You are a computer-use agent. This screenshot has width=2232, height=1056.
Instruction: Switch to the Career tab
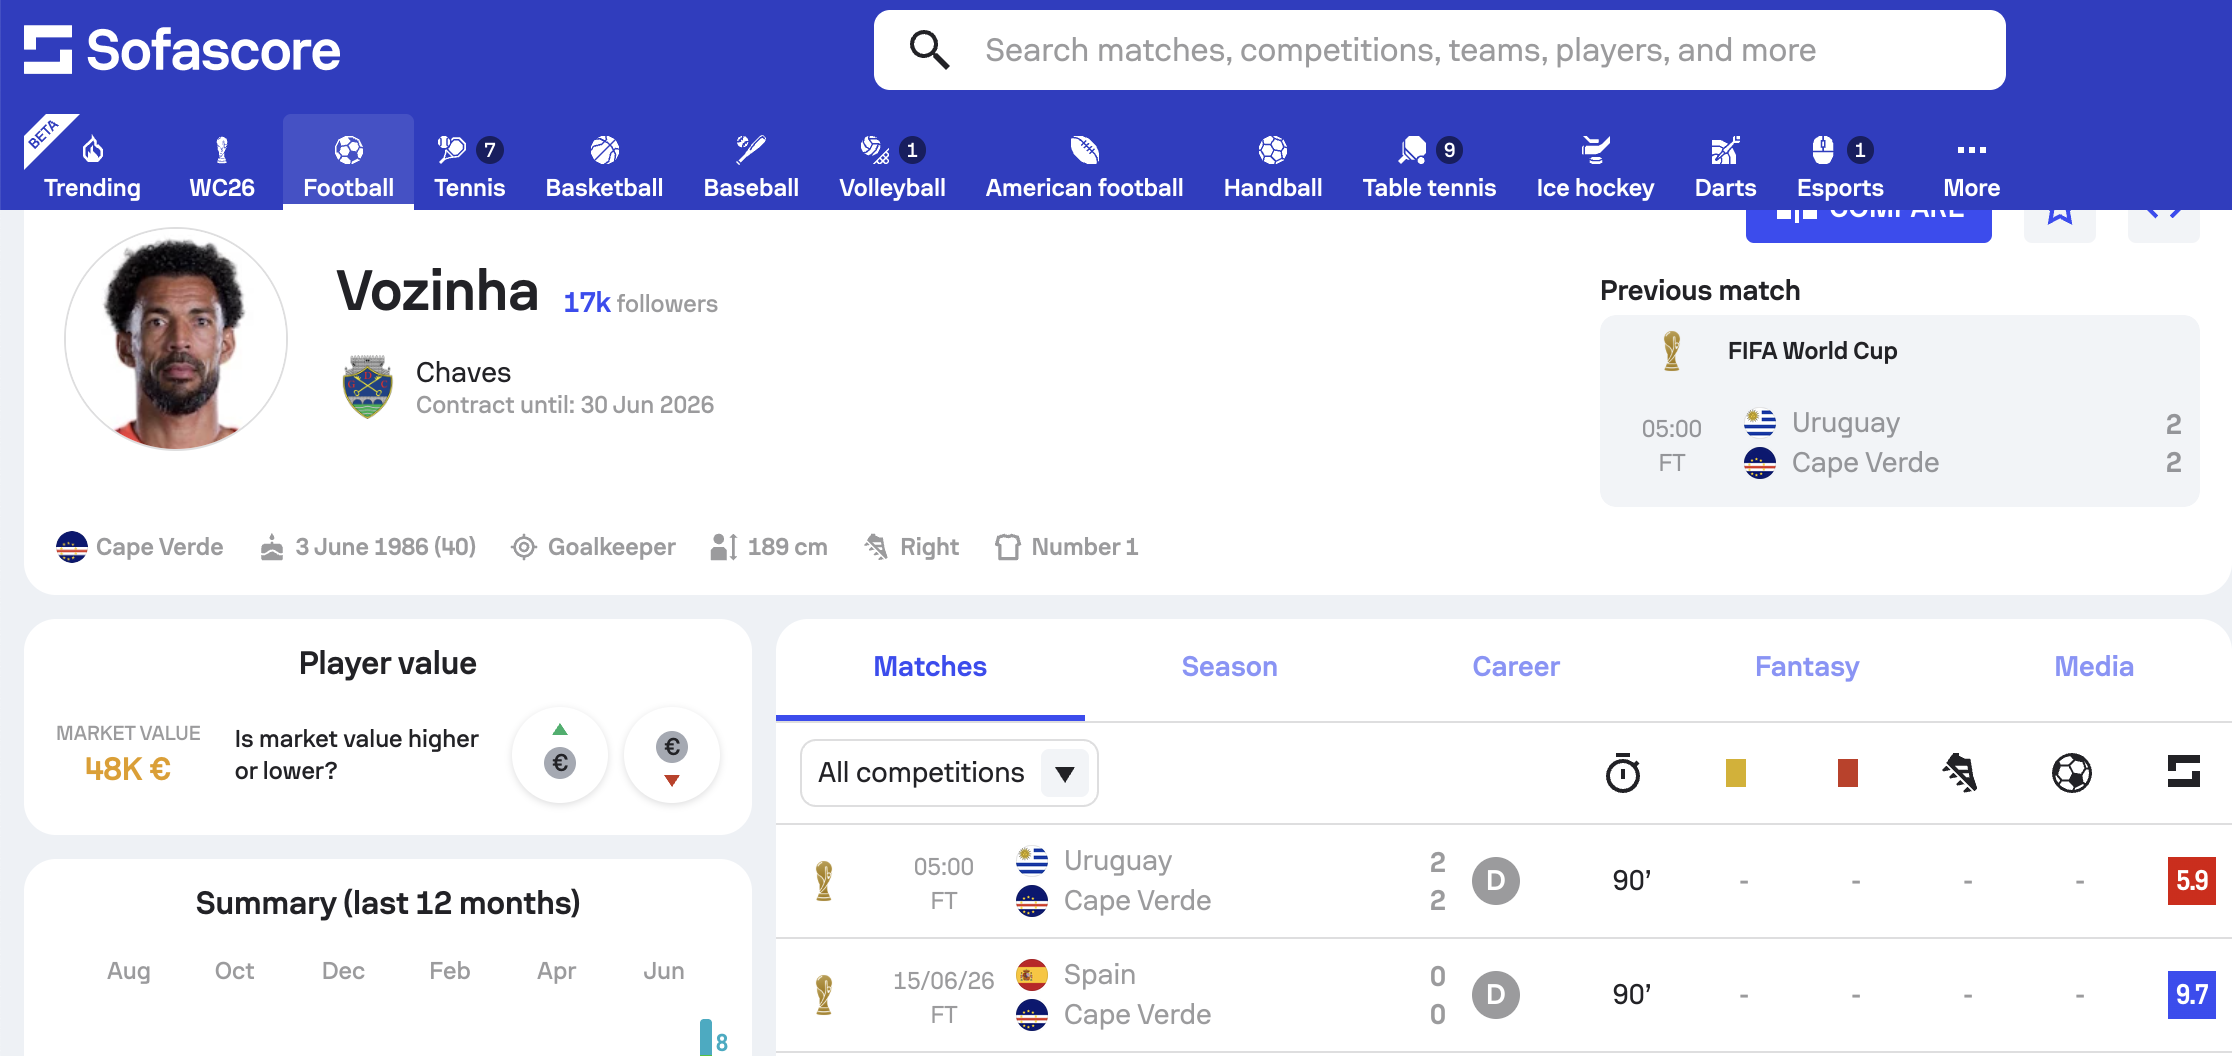click(1515, 667)
